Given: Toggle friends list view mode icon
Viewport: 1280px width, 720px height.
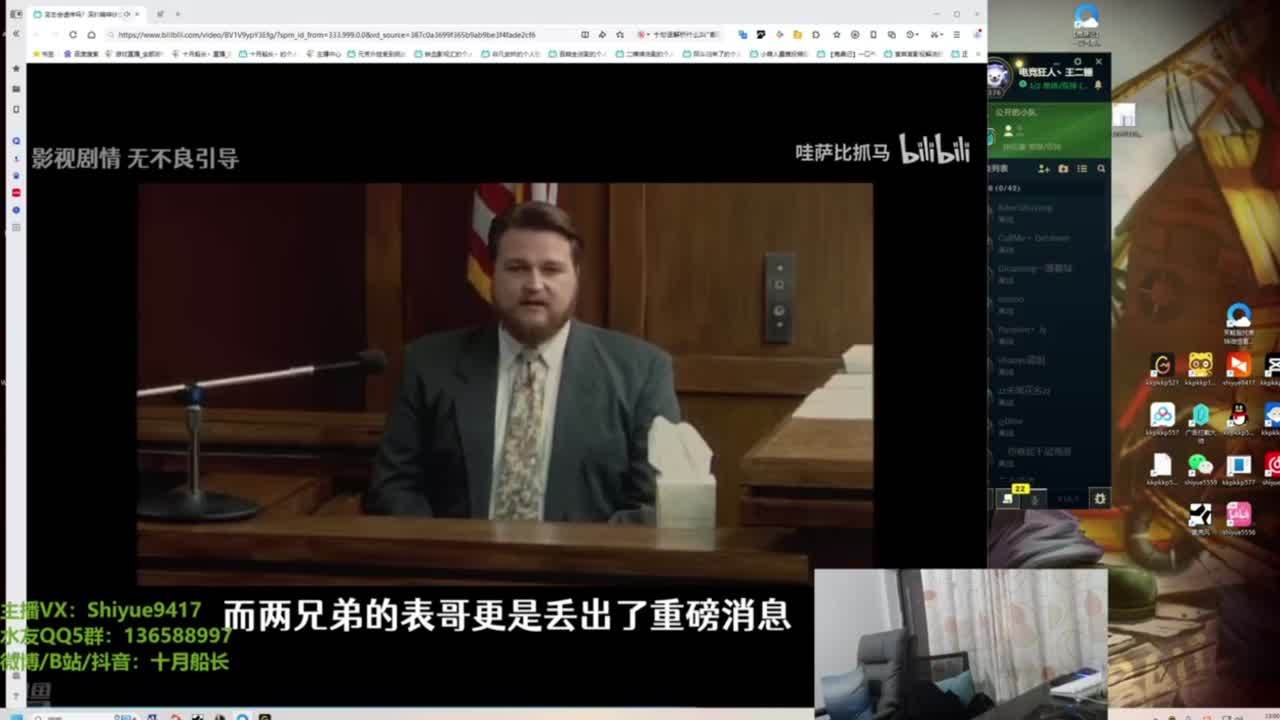Looking at the screenshot, I should click(x=1082, y=169).
